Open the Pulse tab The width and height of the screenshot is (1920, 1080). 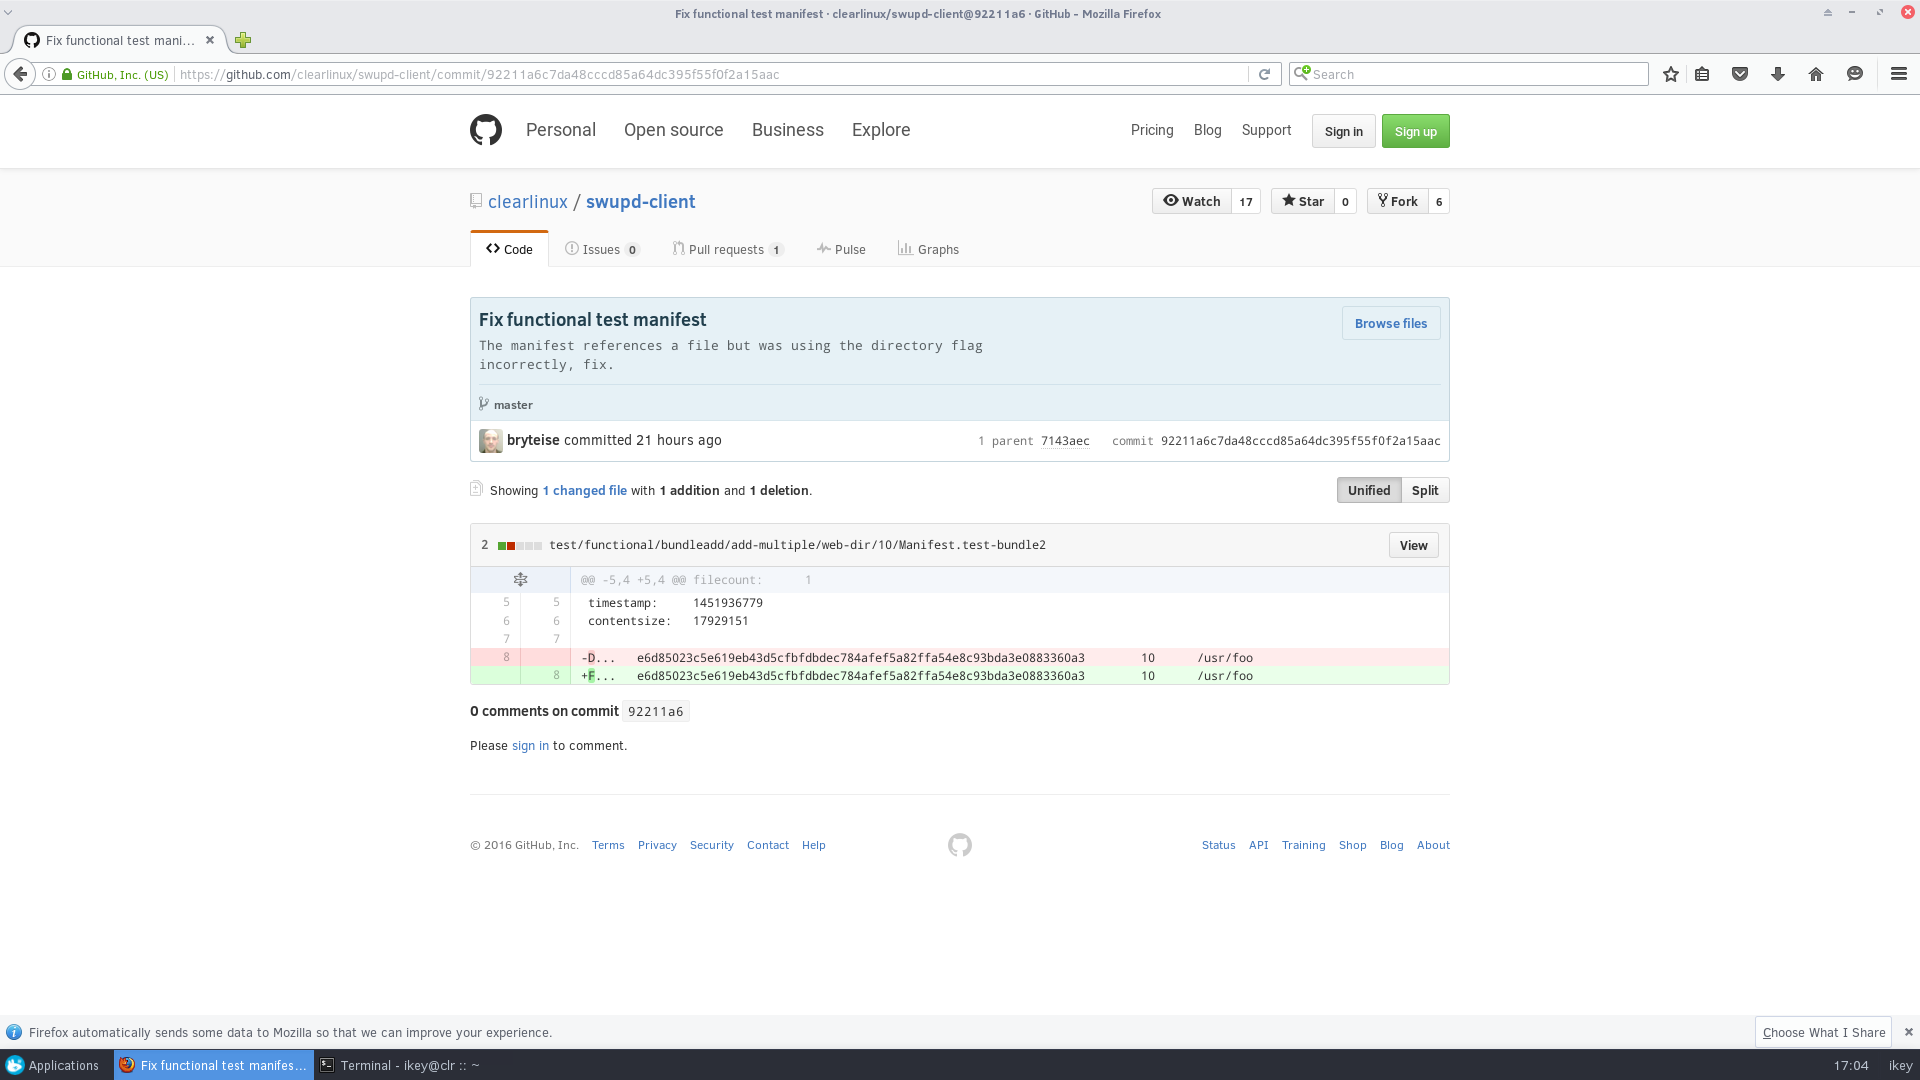click(841, 249)
